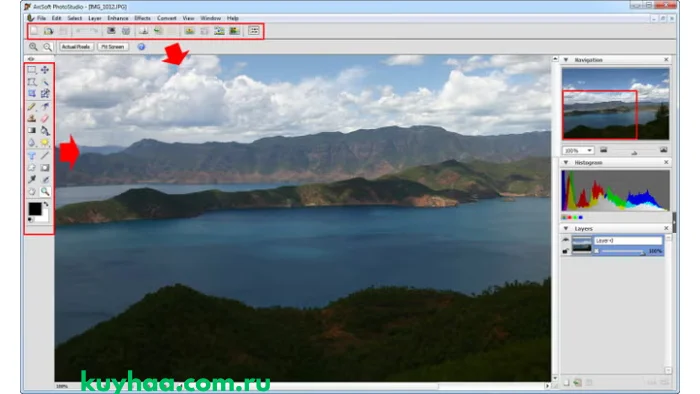
Task: Click the Actual Pixels button
Action: (x=76, y=47)
